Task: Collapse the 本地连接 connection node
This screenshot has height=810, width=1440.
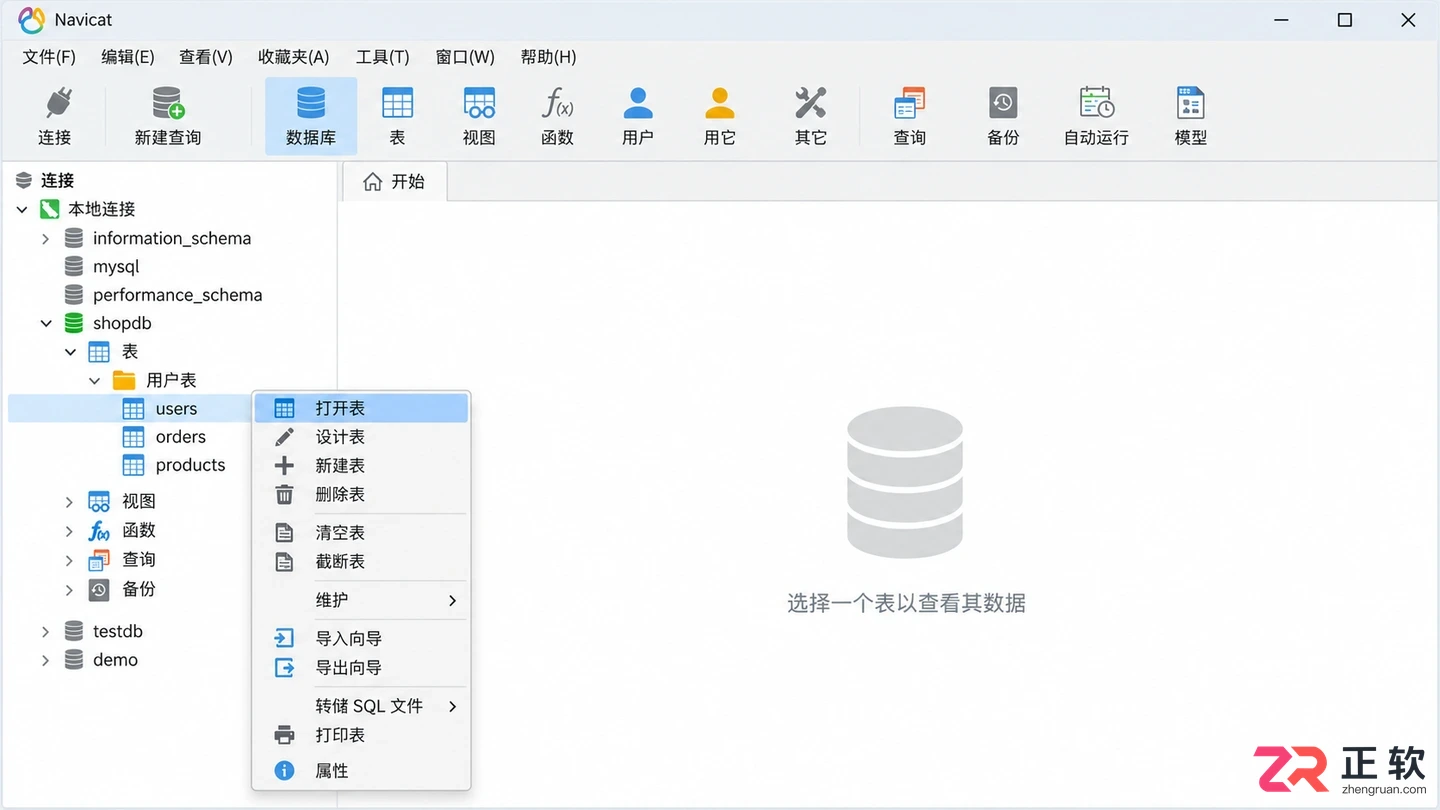Action: click(22, 209)
